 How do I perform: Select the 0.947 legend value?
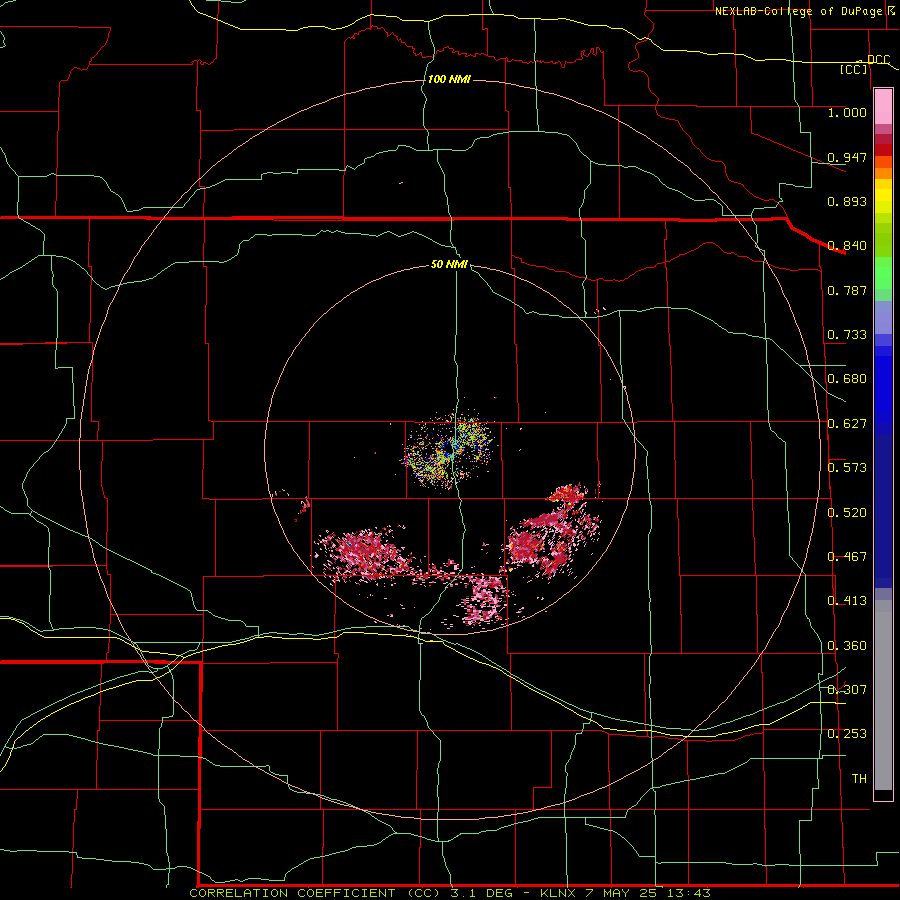(847, 157)
